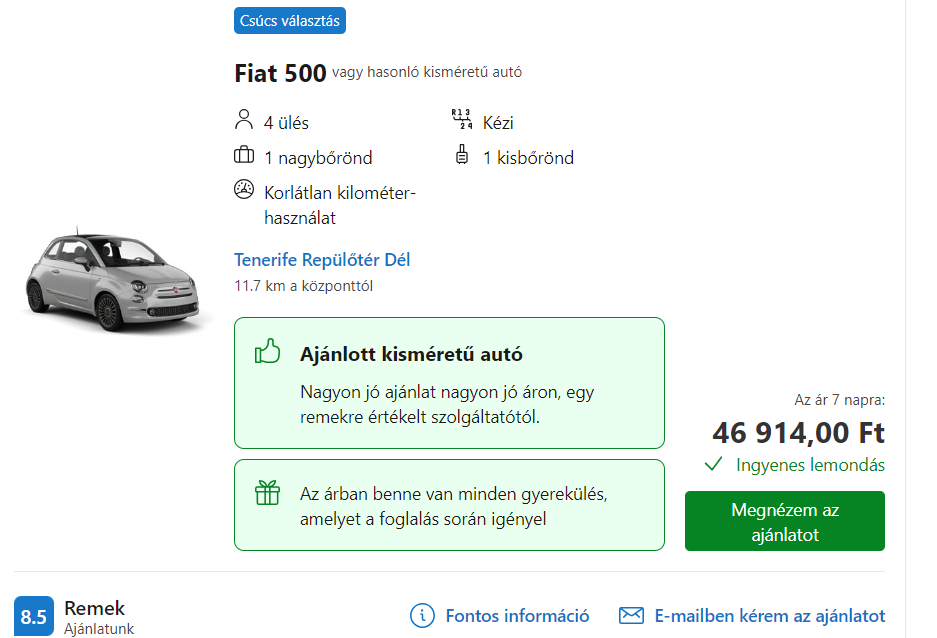Click the 8.5 rating score badge
The image size is (937, 638).
coord(34,616)
